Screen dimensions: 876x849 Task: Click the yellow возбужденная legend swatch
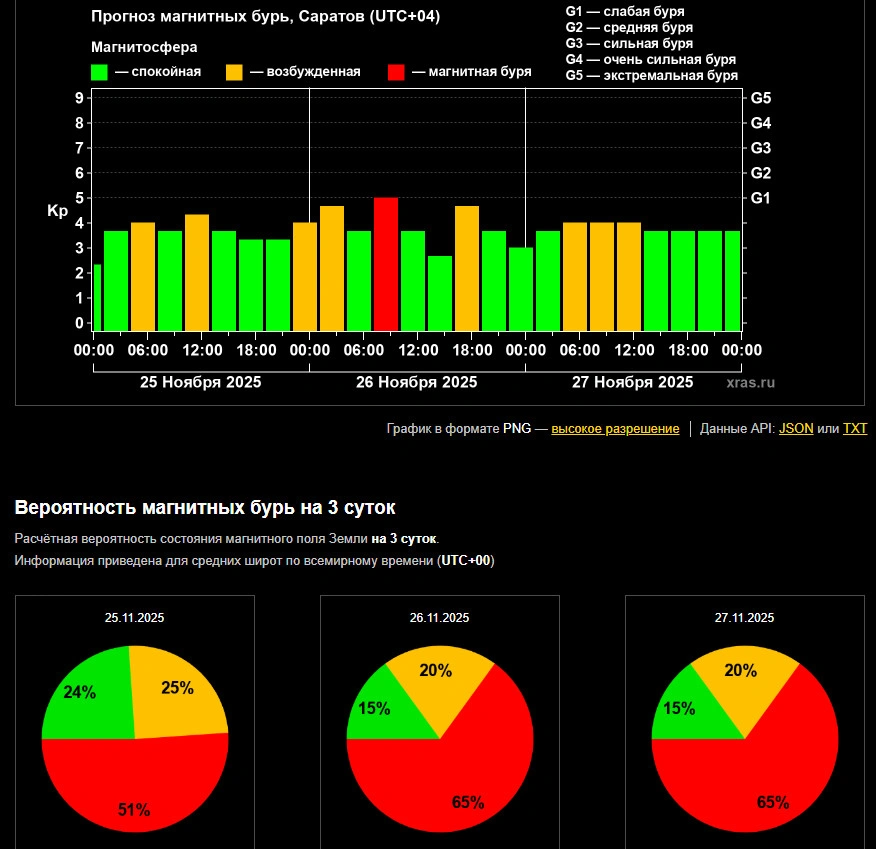click(x=234, y=72)
